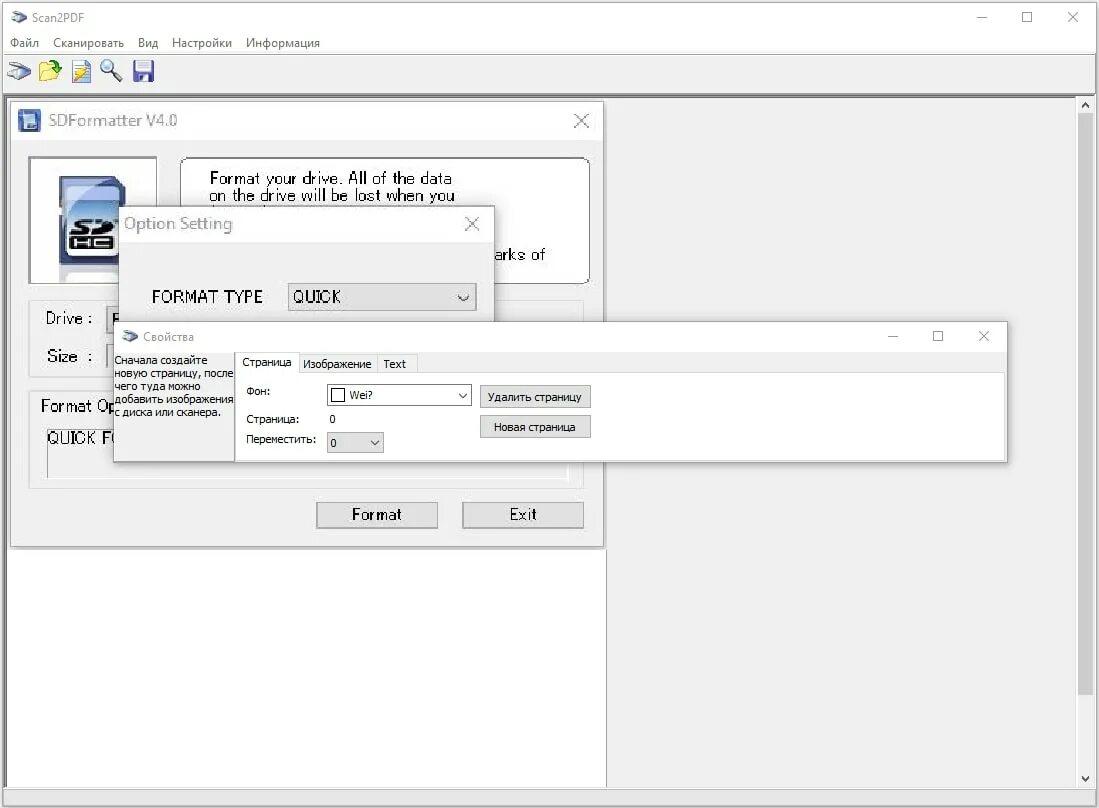This screenshot has width=1099, height=808.
Task: Switch to the Страница tab
Action: (266, 362)
